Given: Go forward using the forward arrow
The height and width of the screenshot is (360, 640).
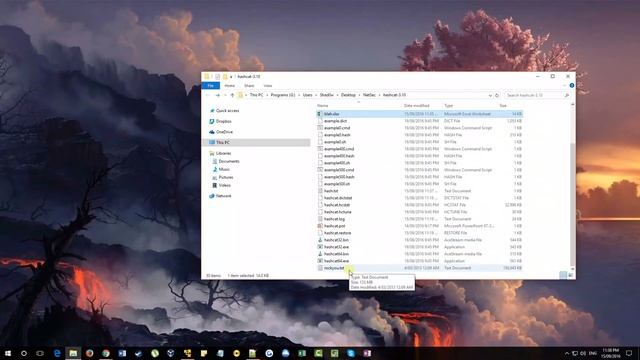Looking at the screenshot, I should coord(218,95).
